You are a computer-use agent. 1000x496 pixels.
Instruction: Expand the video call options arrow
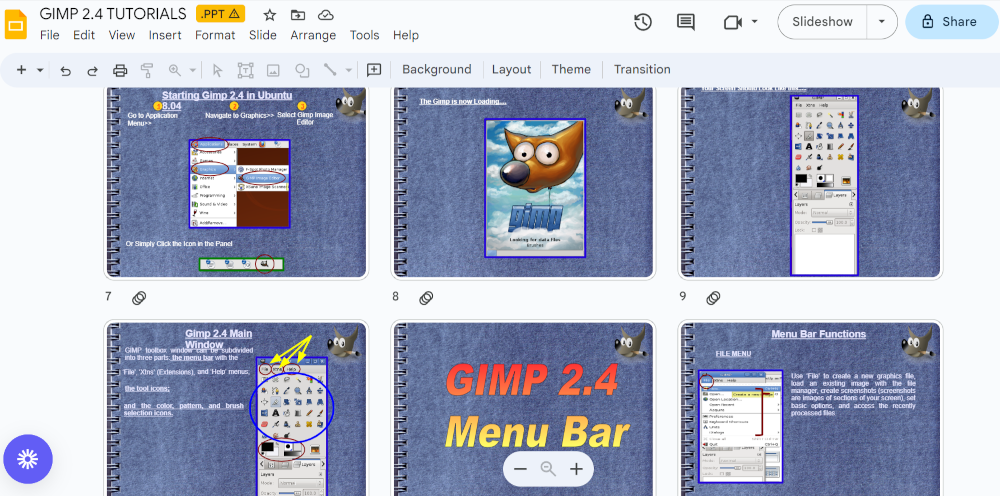754,22
